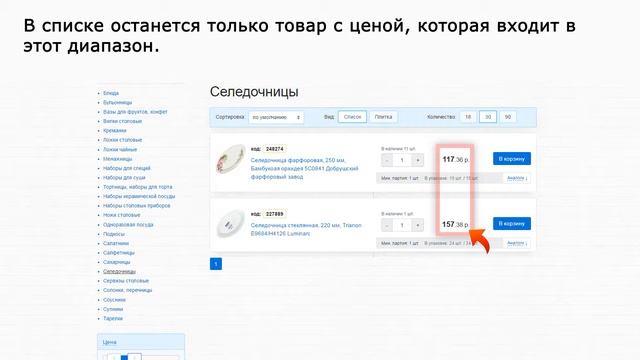Increase quantity for product 248274
Image resolution: width=640 pixels, height=360 pixels.
(x=418, y=160)
